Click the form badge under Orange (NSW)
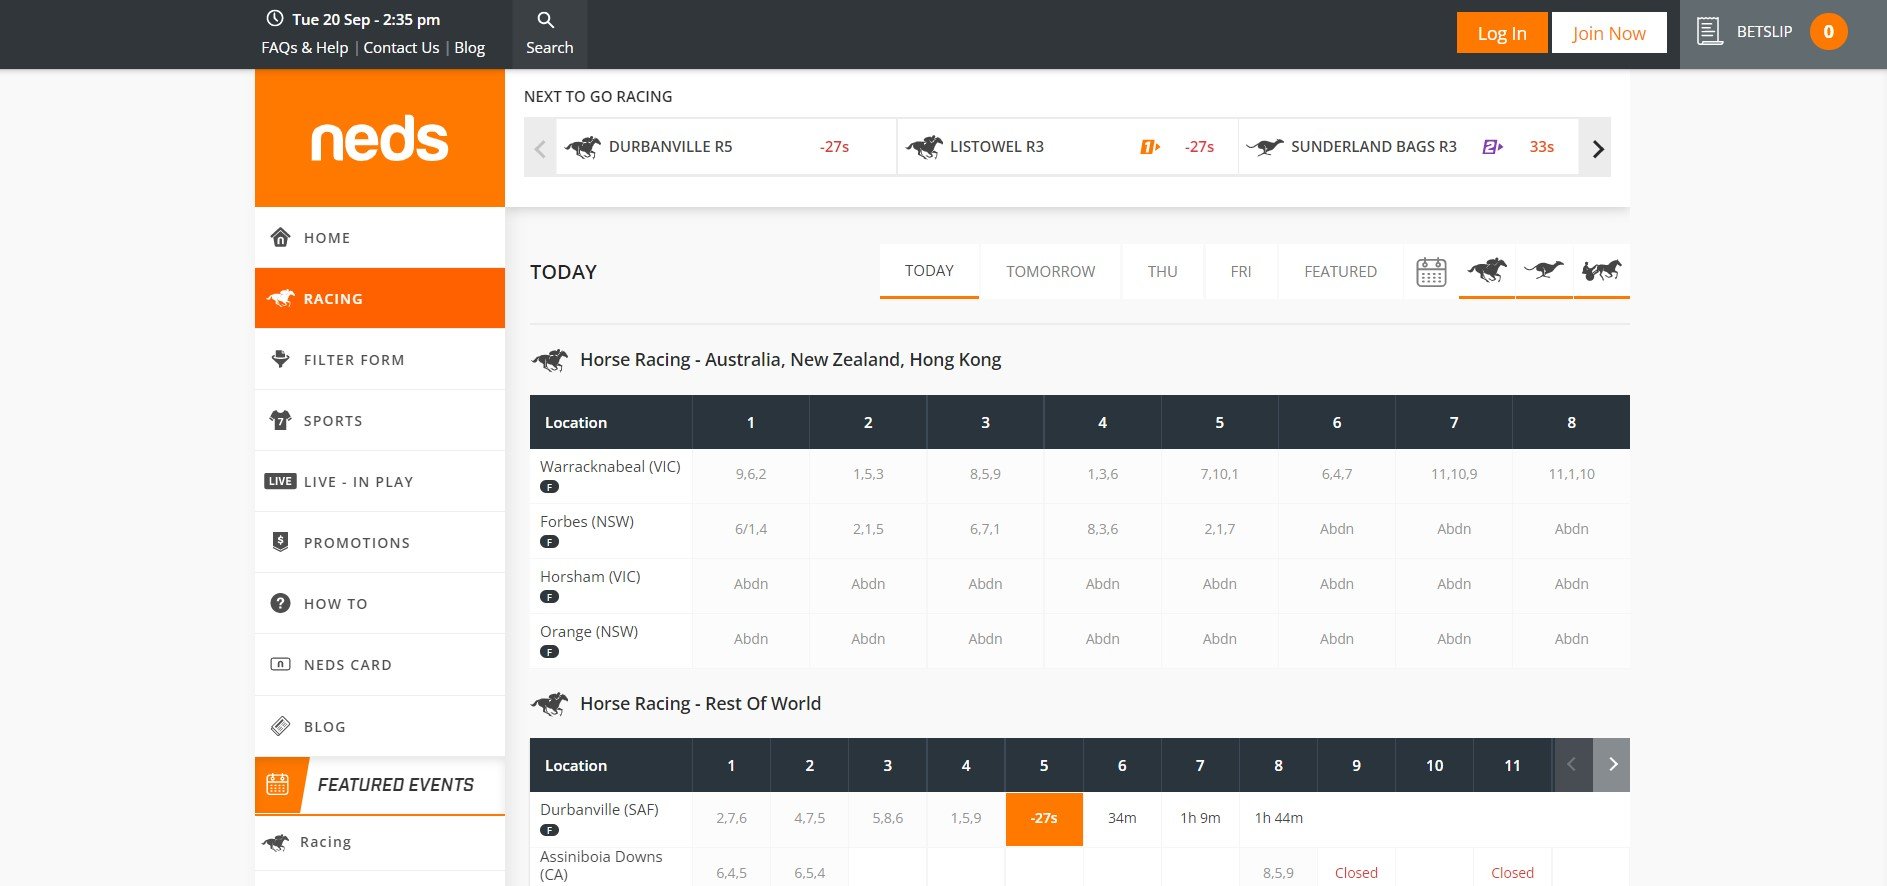 [549, 652]
